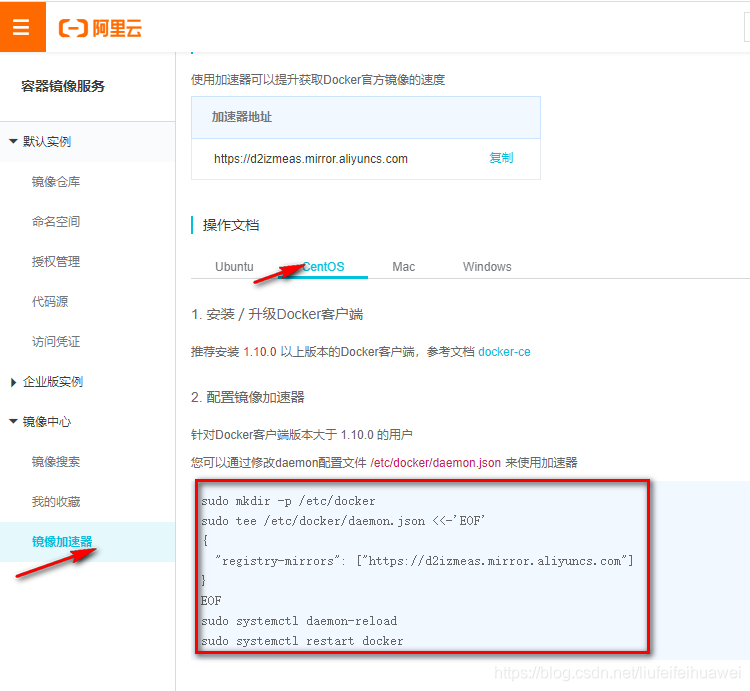Open 我的收藏 in sidebar
Screen dimensions: 750x691
(56, 502)
